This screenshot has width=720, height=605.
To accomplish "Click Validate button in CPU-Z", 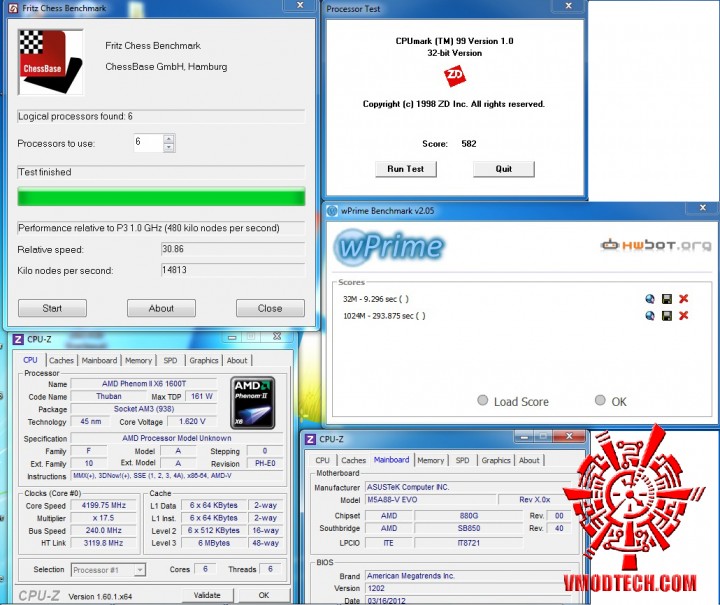I will [x=208, y=595].
